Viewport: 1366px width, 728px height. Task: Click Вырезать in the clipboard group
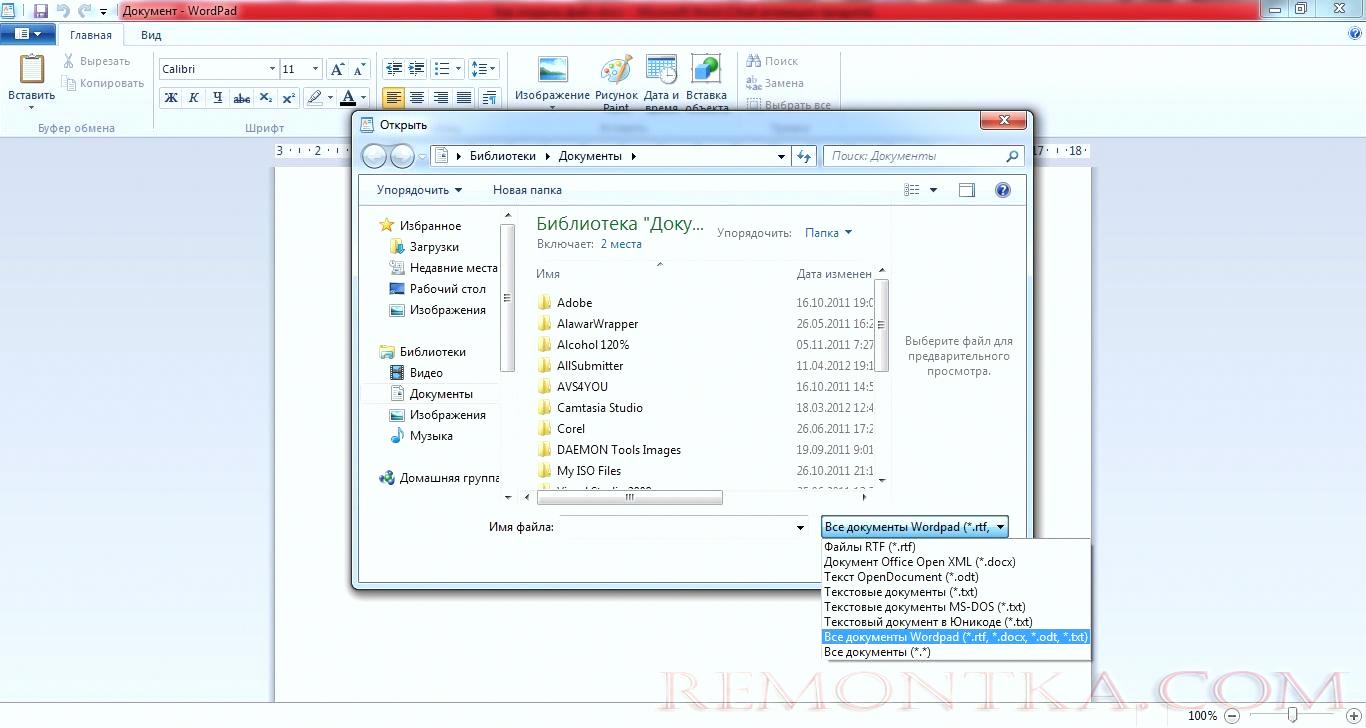(x=97, y=62)
